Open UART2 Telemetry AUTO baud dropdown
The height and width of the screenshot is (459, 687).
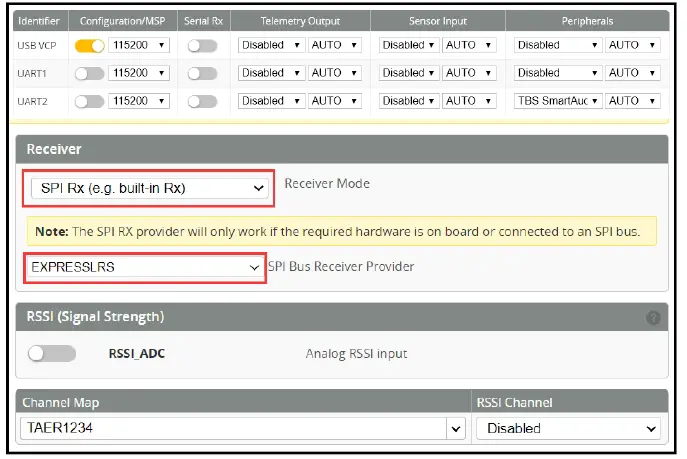(335, 101)
